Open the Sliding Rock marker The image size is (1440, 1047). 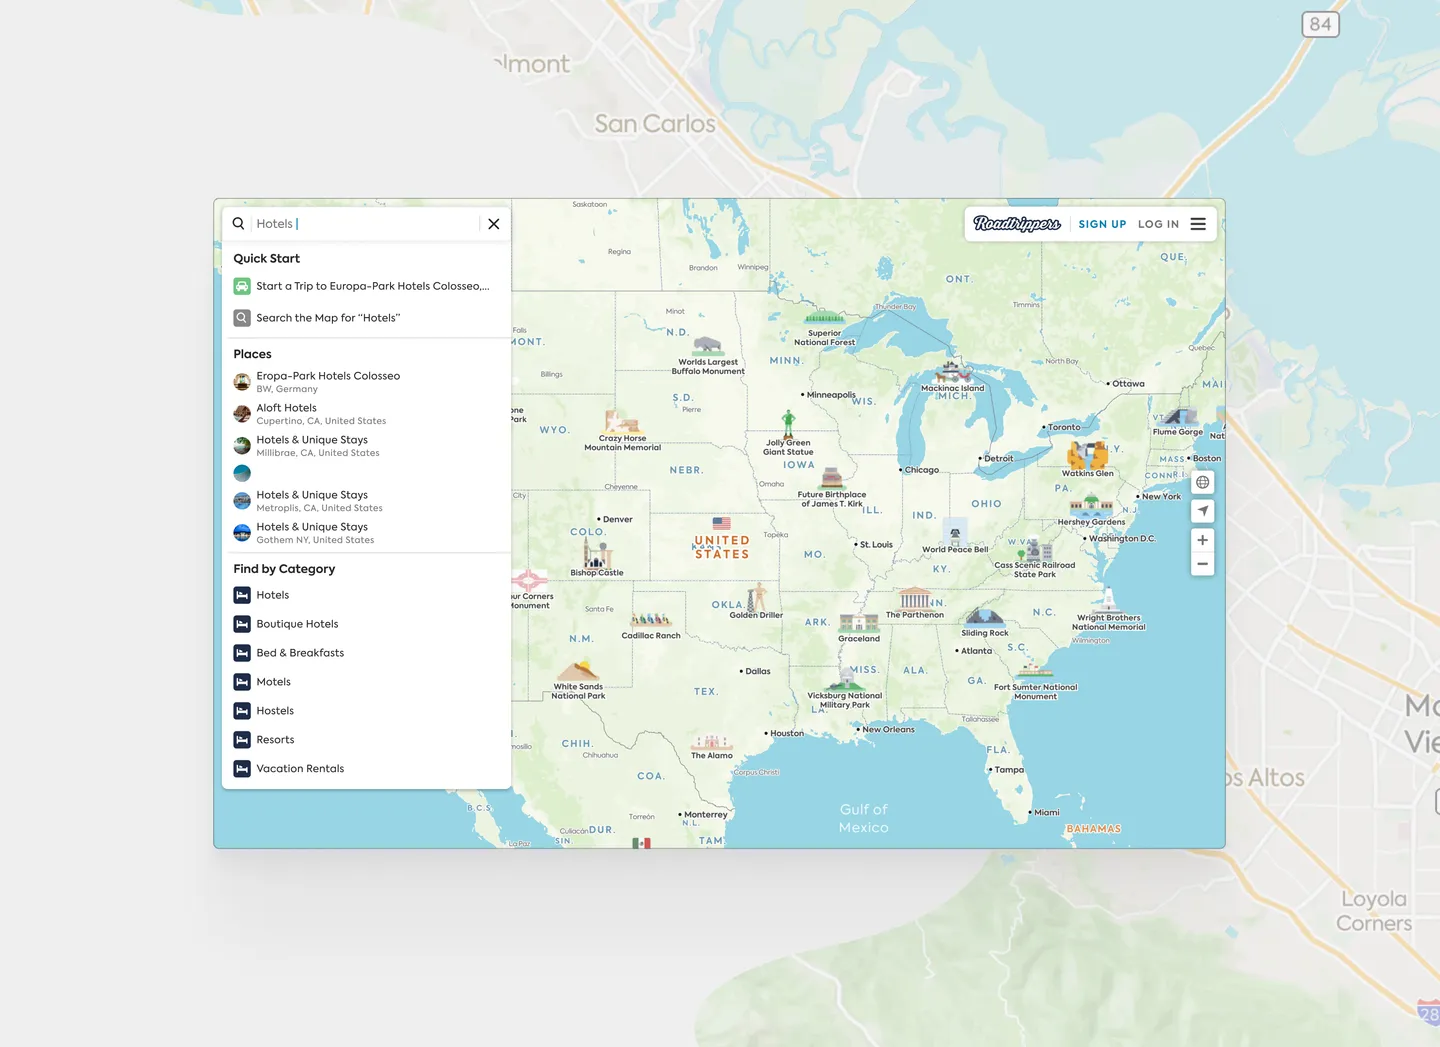pyautogui.click(x=985, y=623)
